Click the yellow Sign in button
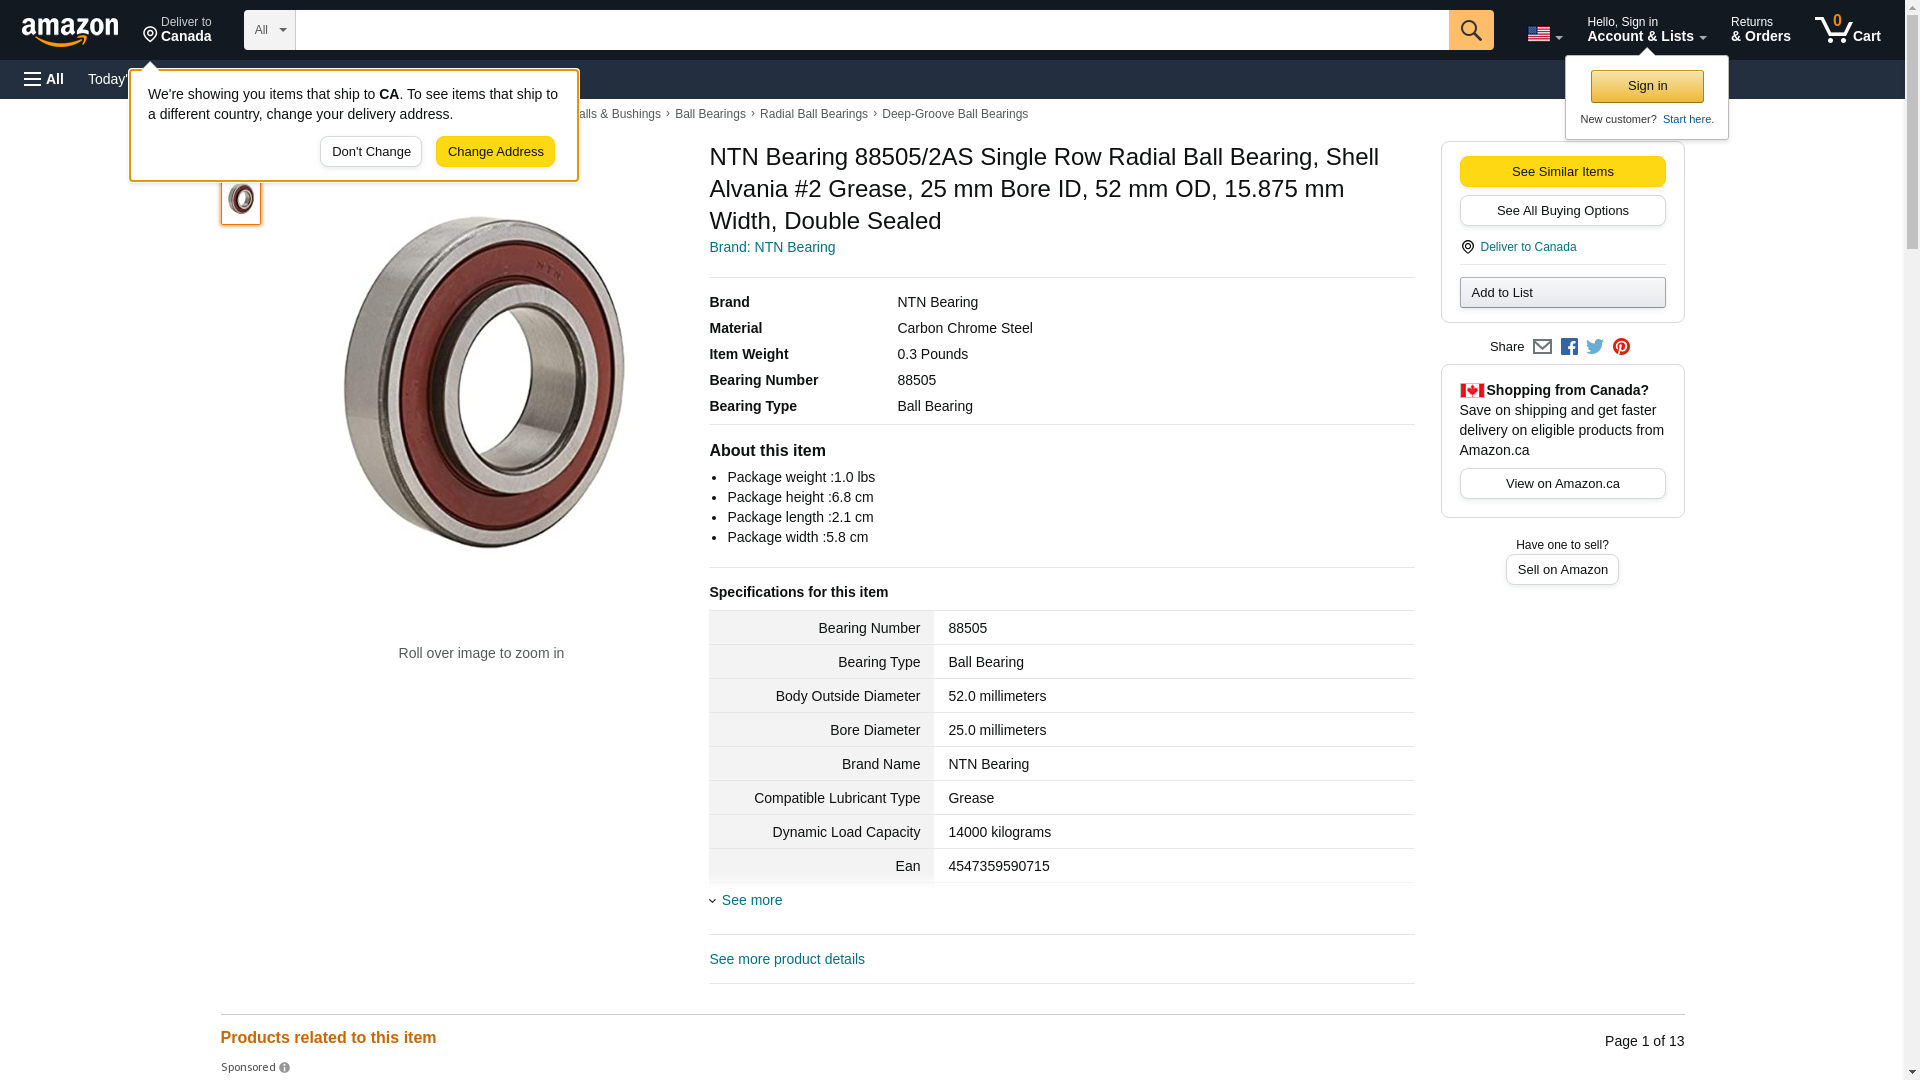 [x=1647, y=86]
